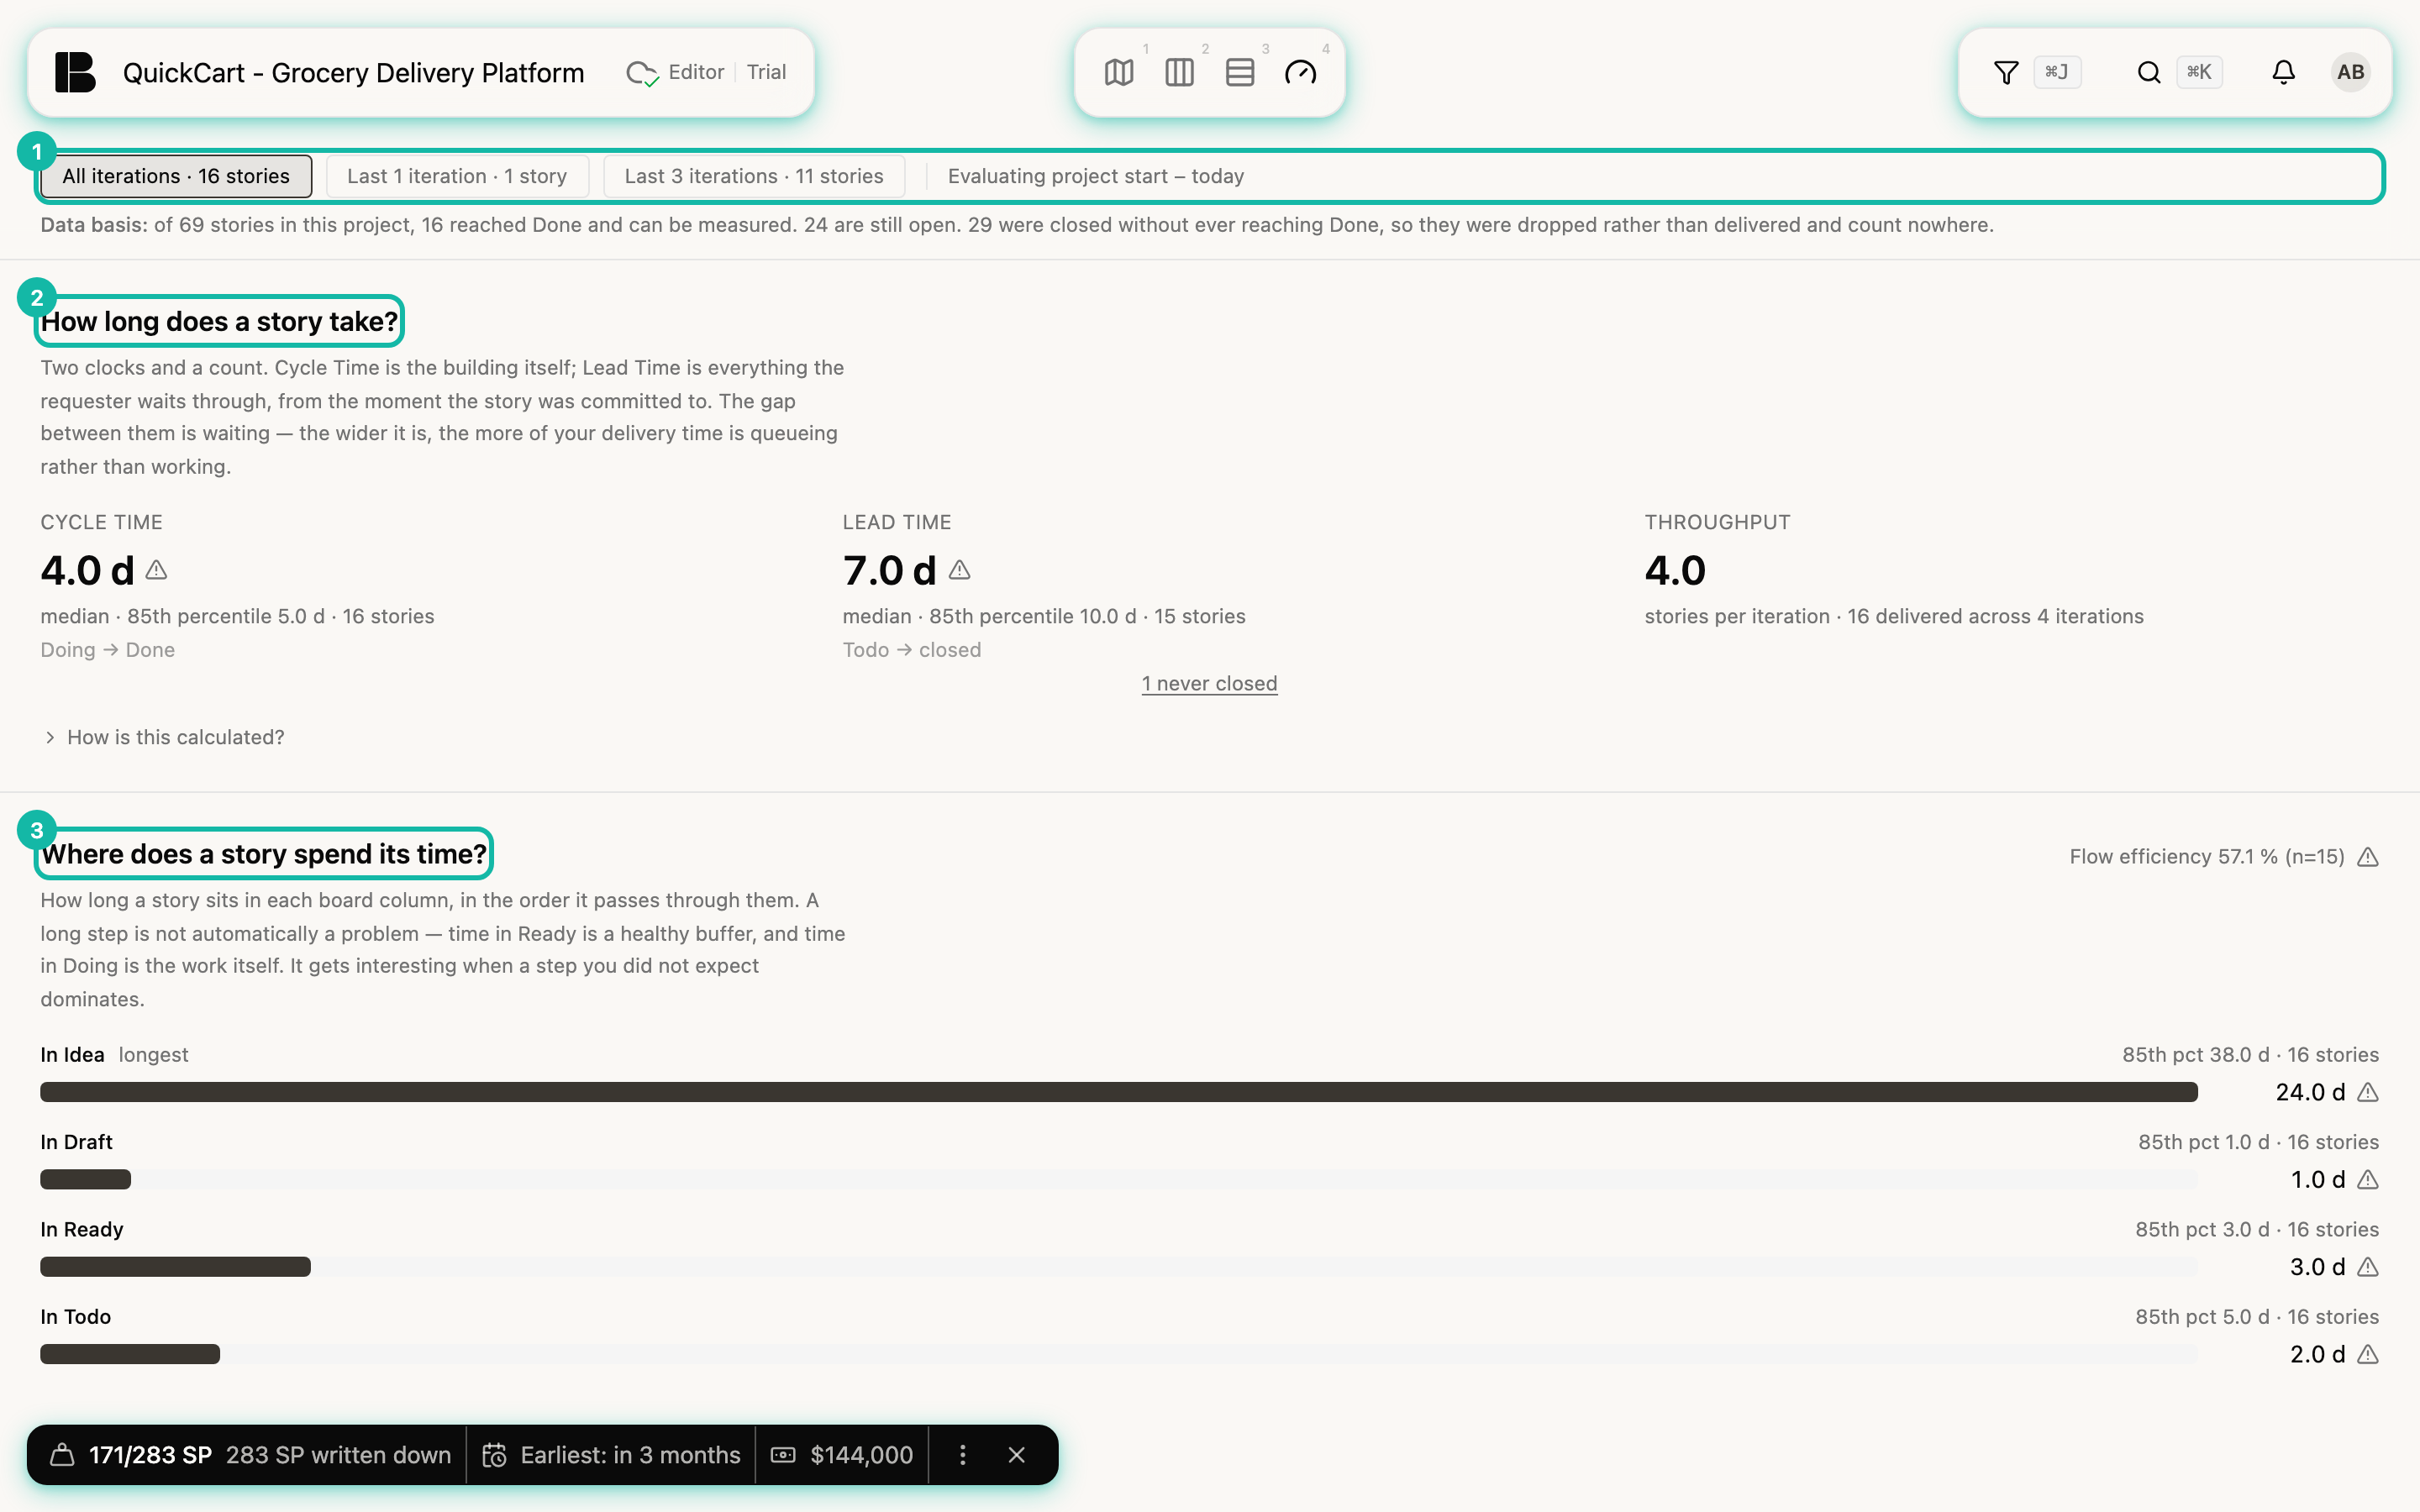Image resolution: width=2420 pixels, height=1512 pixels.
Task: Select Last 1 iteration · 1 story
Action: [x=457, y=176]
